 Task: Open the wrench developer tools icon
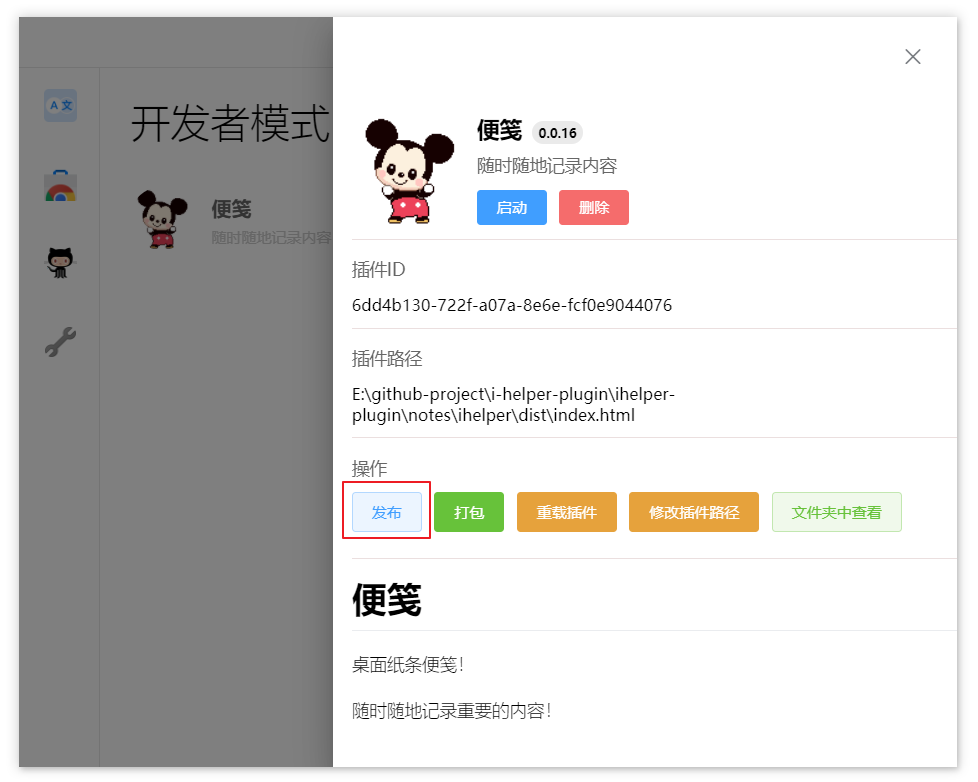click(61, 342)
